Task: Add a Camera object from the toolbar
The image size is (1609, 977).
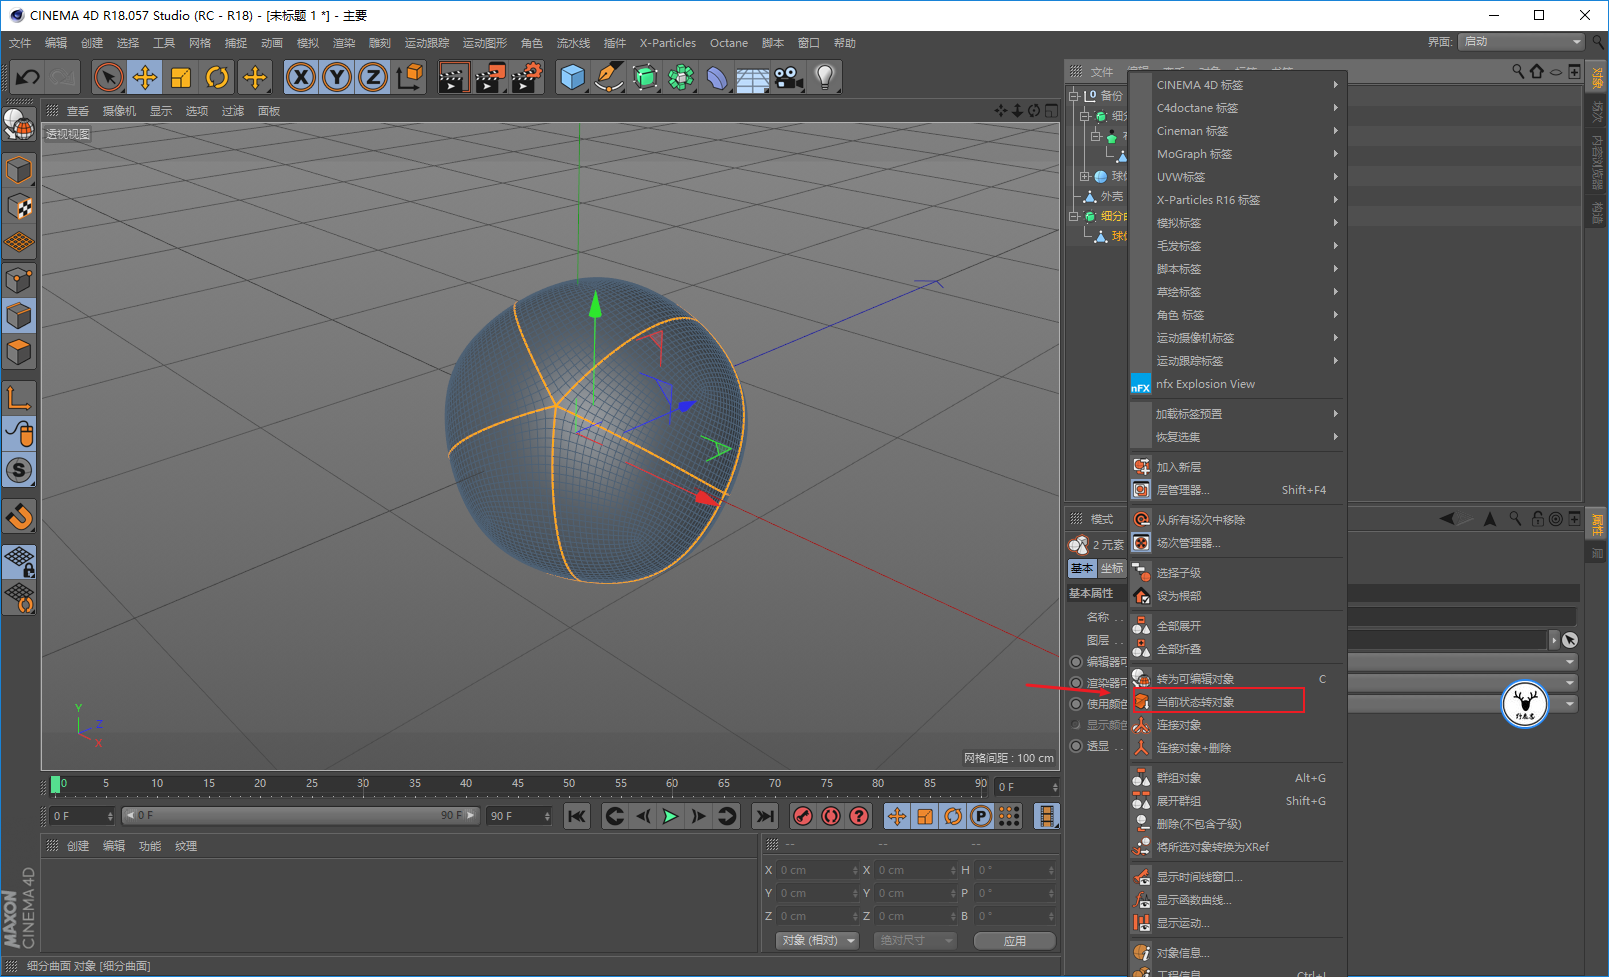Action: click(x=789, y=77)
